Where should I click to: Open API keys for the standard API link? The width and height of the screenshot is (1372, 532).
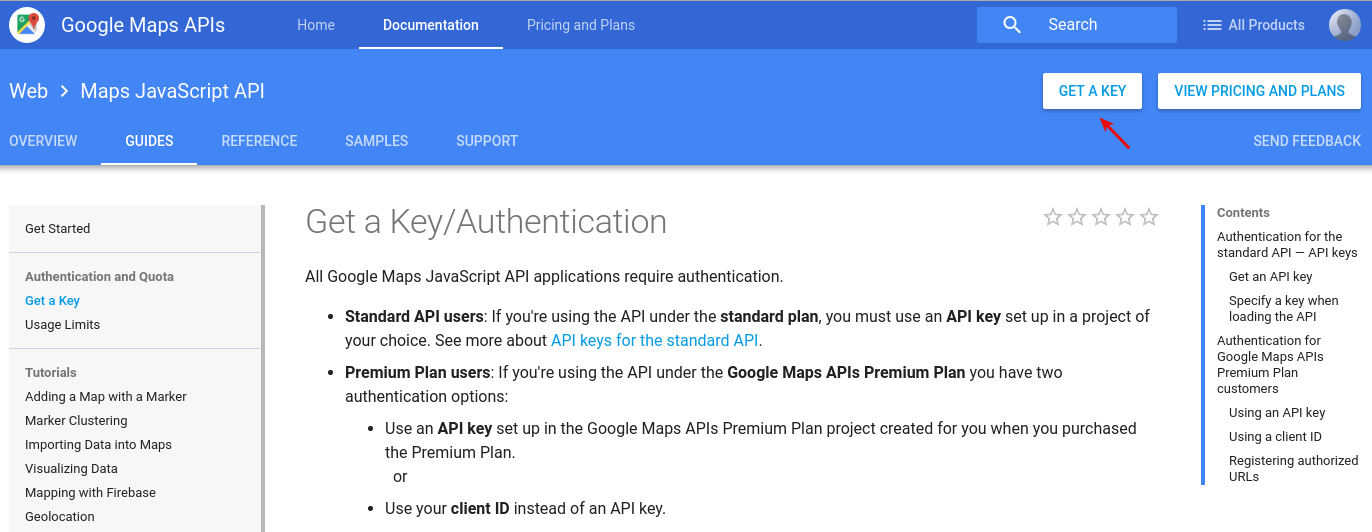click(x=654, y=340)
